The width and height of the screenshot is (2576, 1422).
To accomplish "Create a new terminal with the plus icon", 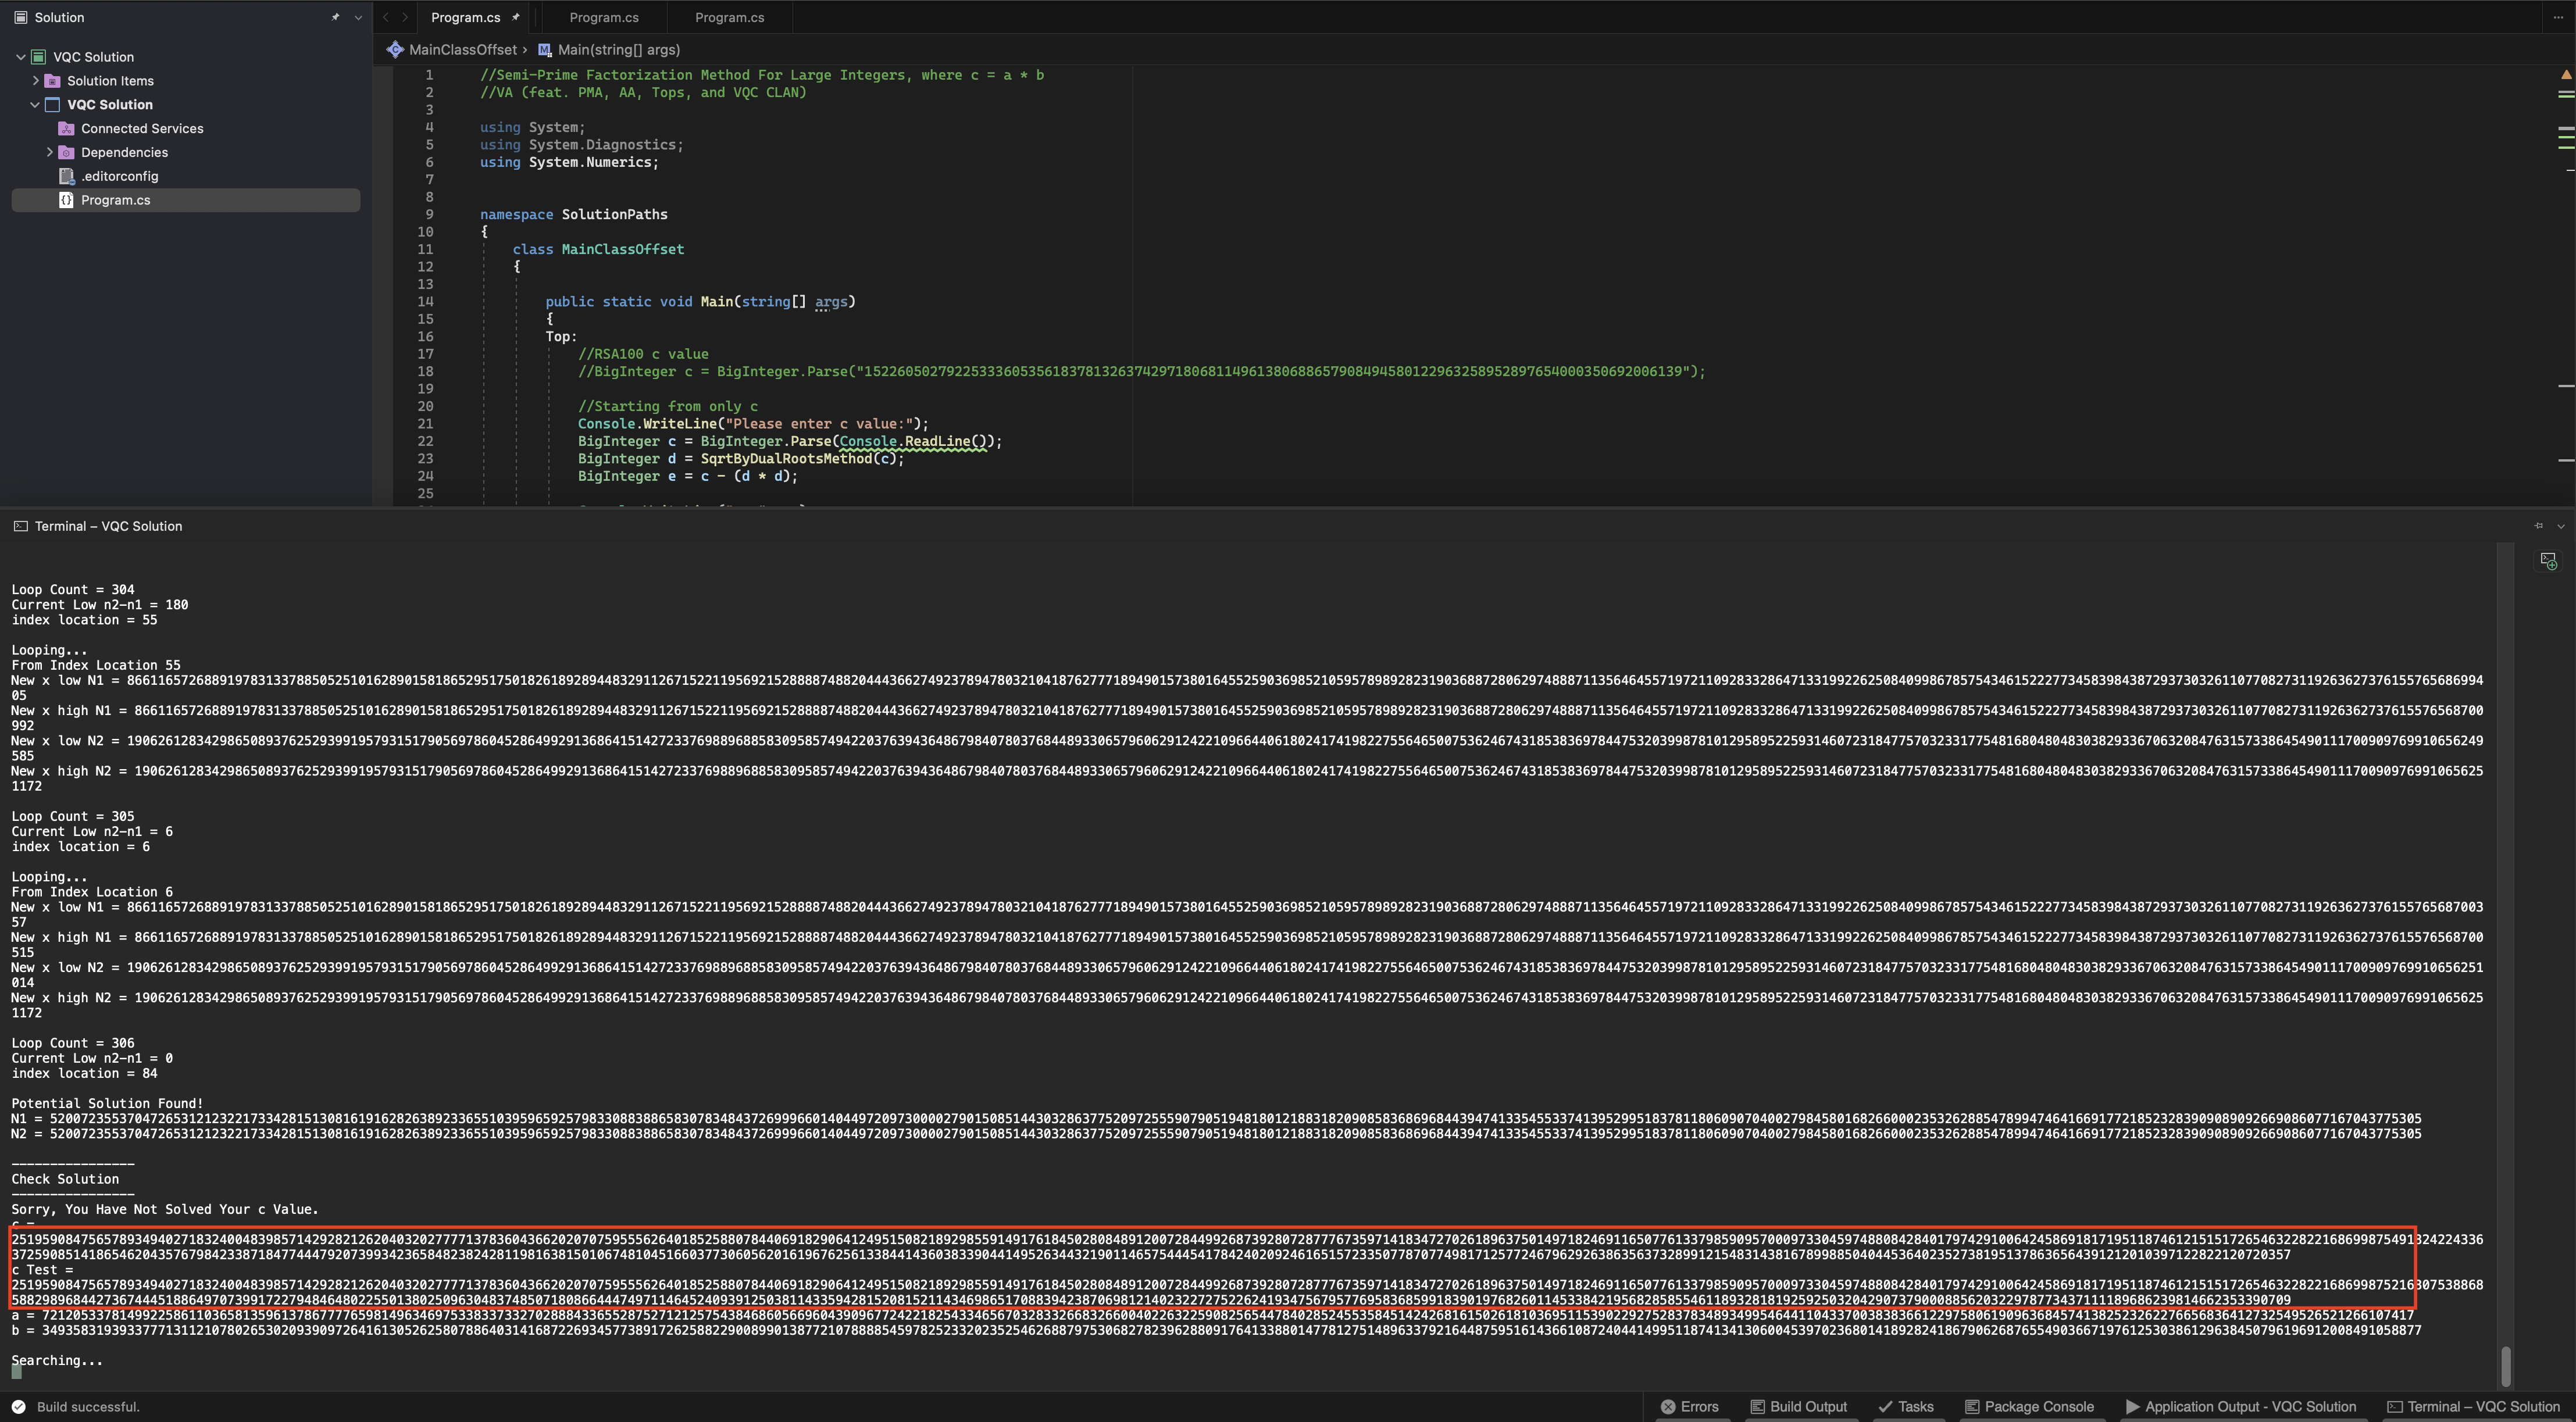I will click(x=2549, y=561).
